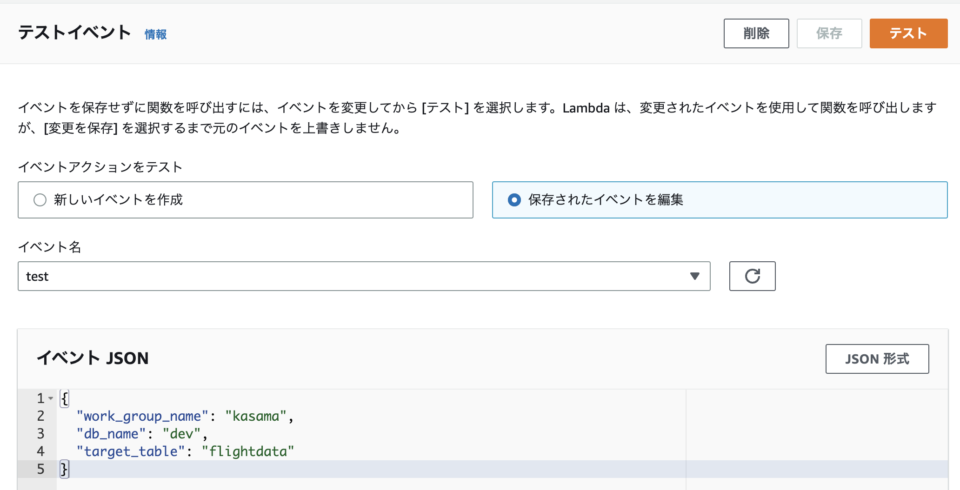The image size is (960, 490).
Task: Click the refresh events list icon
Action: 752,276
